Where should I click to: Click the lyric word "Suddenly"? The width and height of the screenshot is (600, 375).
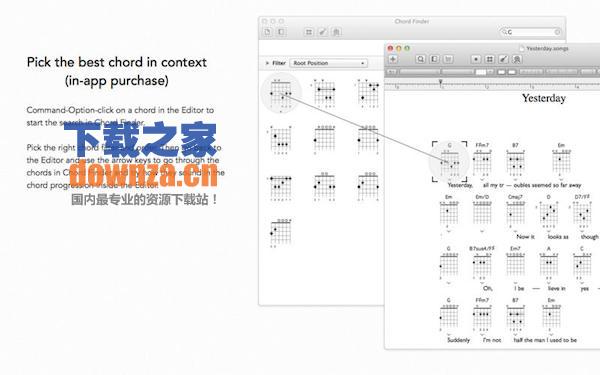(x=458, y=340)
